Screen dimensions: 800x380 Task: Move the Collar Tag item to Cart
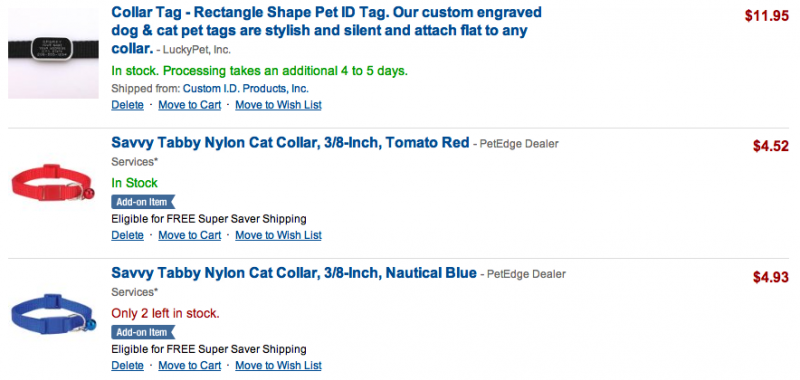click(x=190, y=105)
